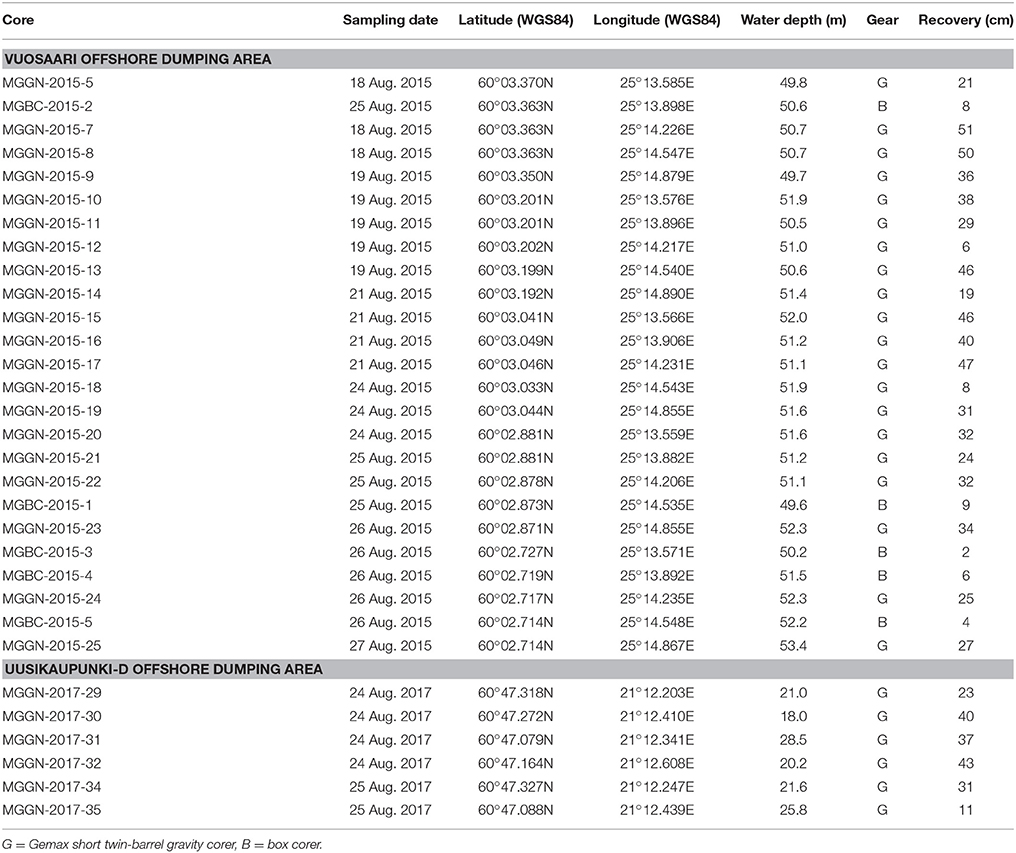The height and width of the screenshot is (853, 1016).
Task: Click the 'Longitude (WGS84)' column header
Action: (656, 20)
